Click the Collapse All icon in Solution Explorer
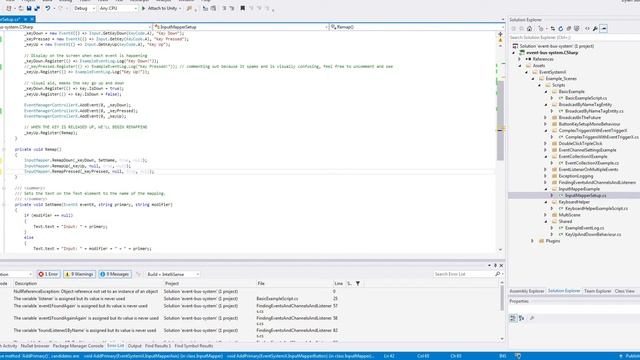The width and height of the screenshot is (640, 360). coord(569,29)
